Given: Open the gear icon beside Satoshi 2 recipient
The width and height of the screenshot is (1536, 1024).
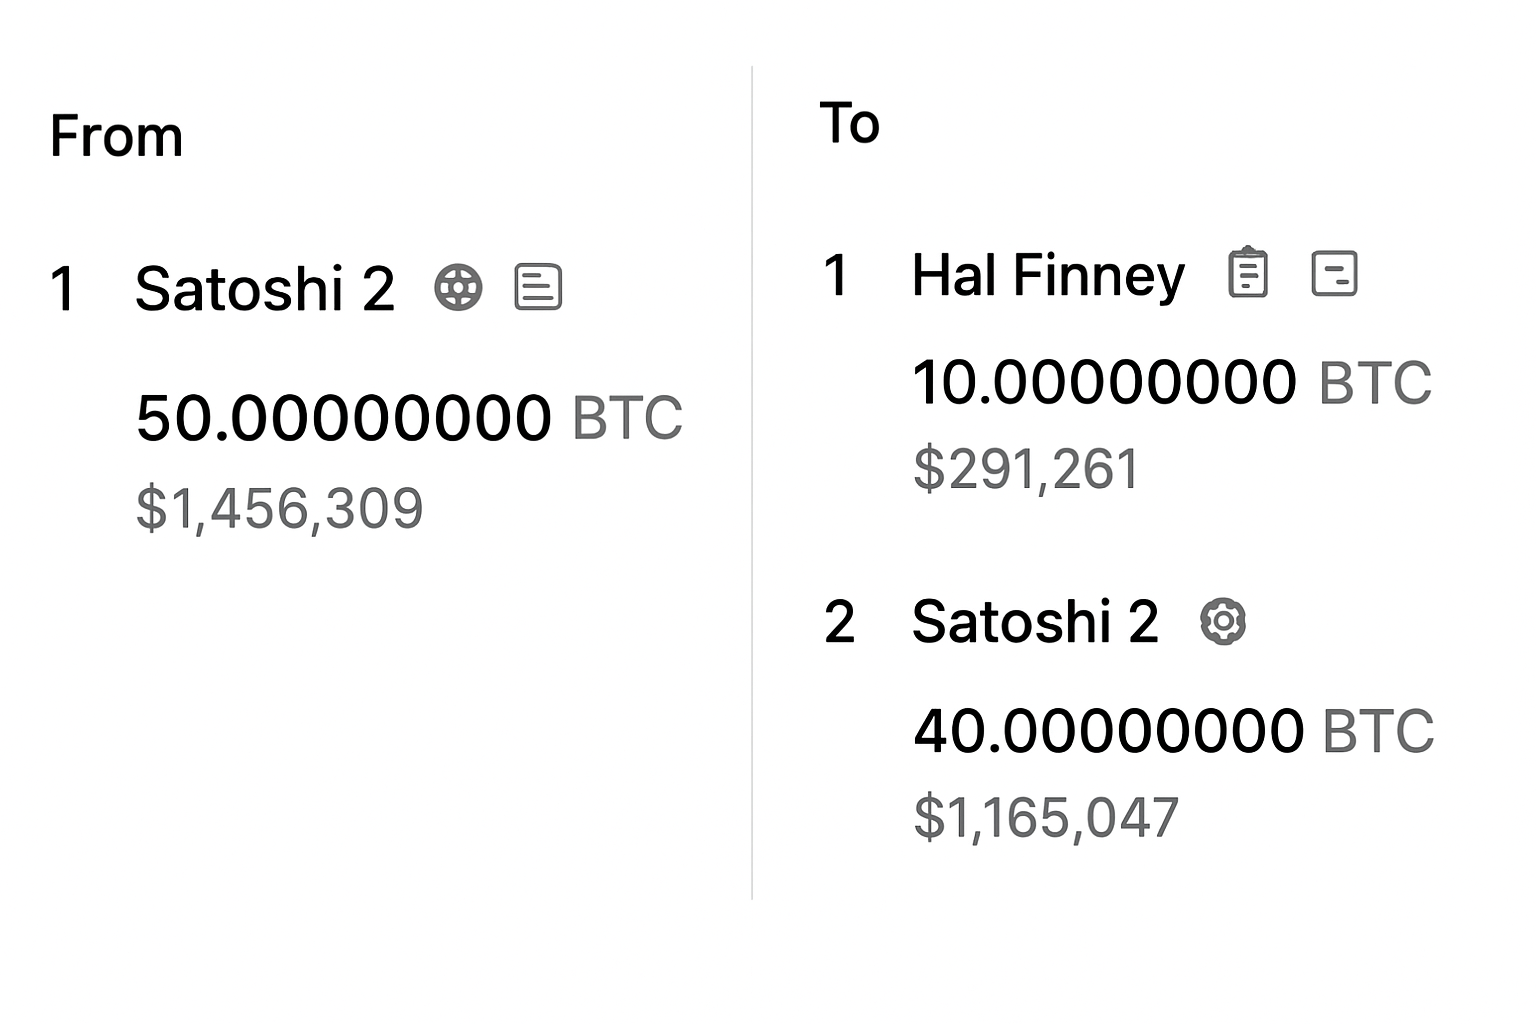Looking at the screenshot, I should point(1222,621).
